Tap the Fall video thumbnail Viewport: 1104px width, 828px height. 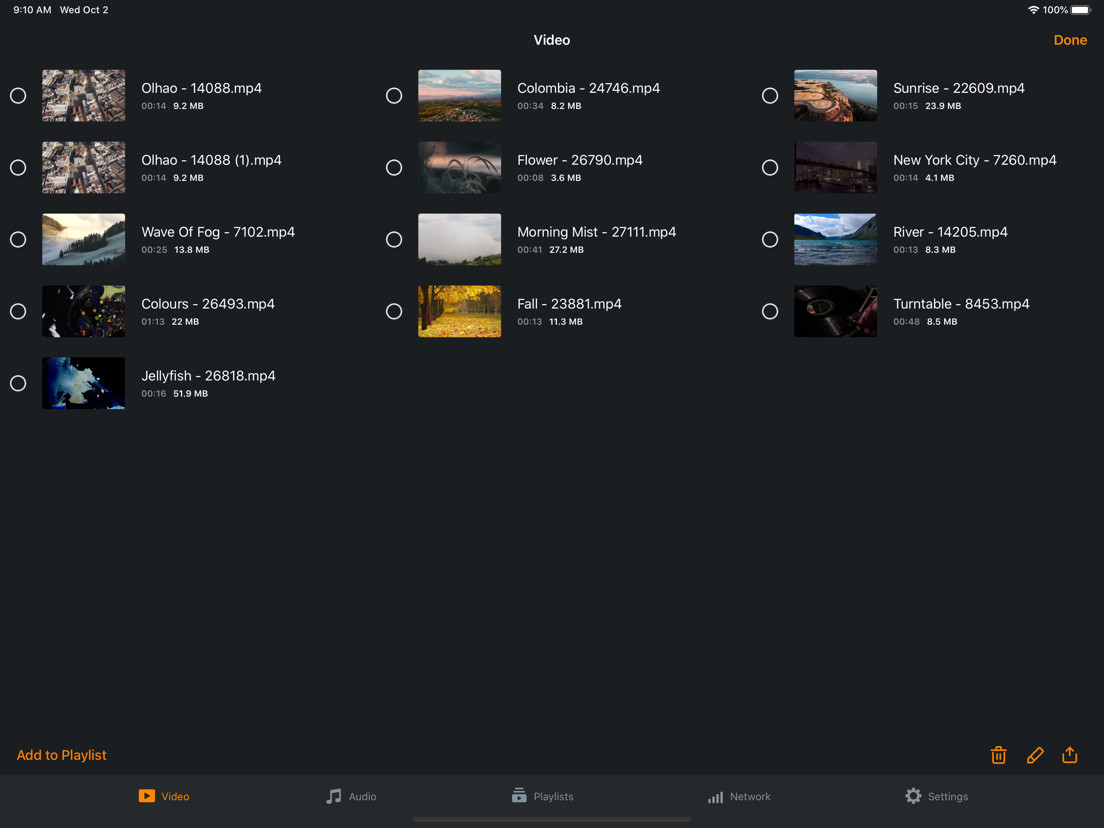tap(460, 311)
